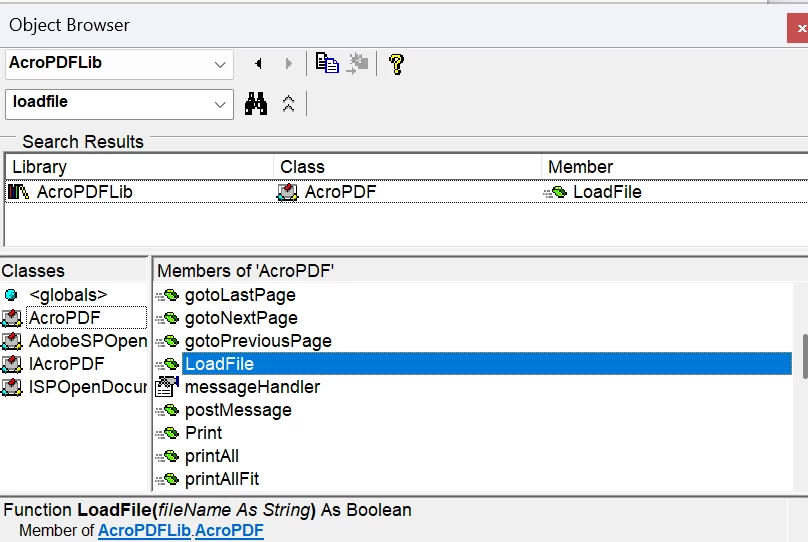
Task: Select printAll member
Action: pos(212,456)
